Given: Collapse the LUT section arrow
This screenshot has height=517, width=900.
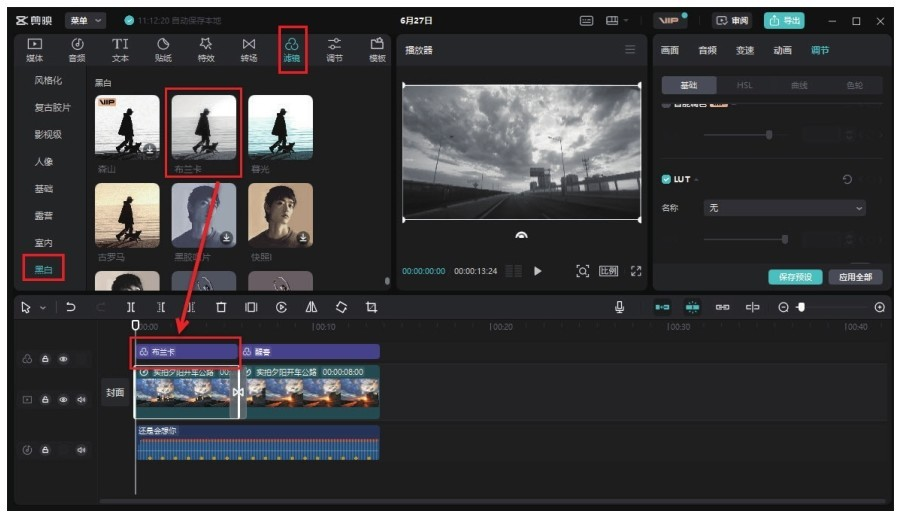Looking at the screenshot, I should pos(696,180).
